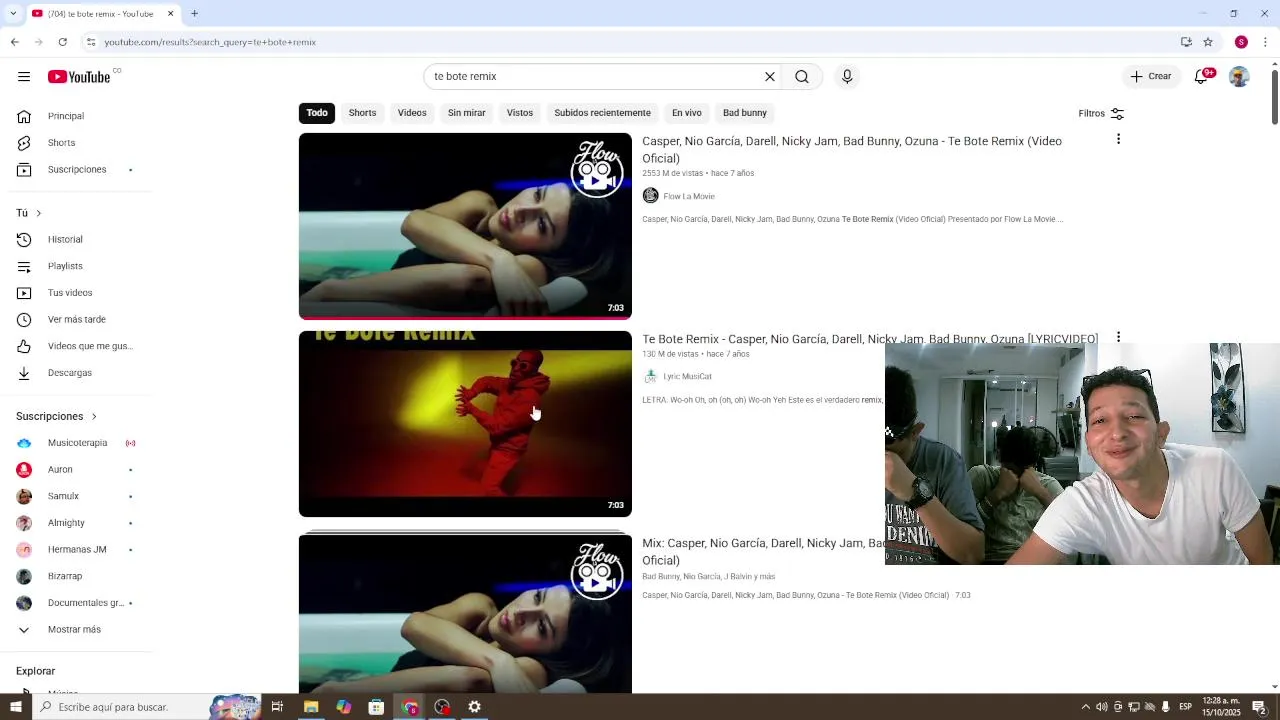Click the Crear button
The height and width of the screenshot is (720, 1280).
tap(1151, 77)
